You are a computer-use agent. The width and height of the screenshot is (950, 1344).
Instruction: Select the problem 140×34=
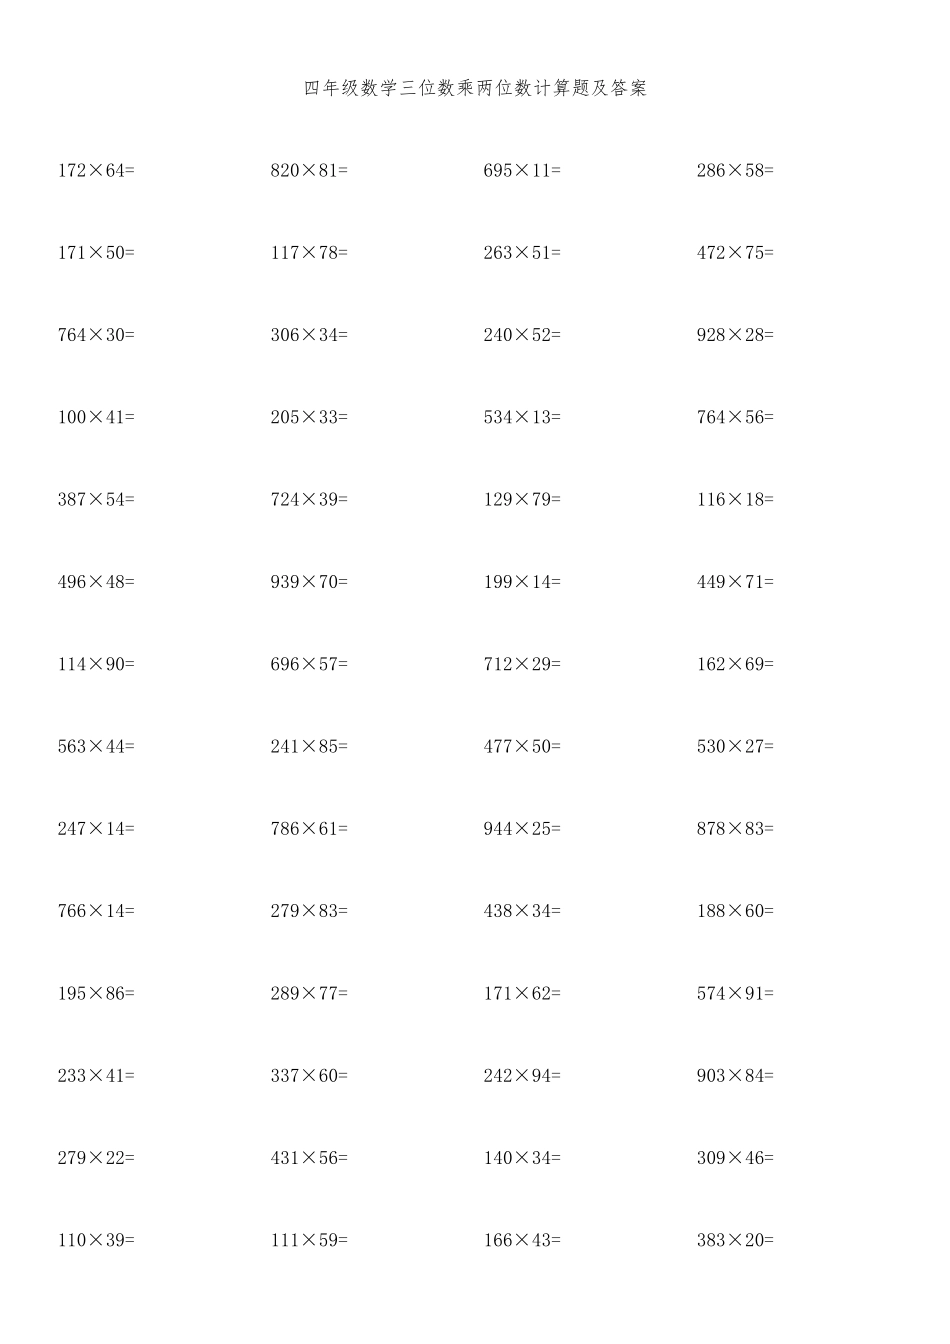click(x=522, y=1158)
